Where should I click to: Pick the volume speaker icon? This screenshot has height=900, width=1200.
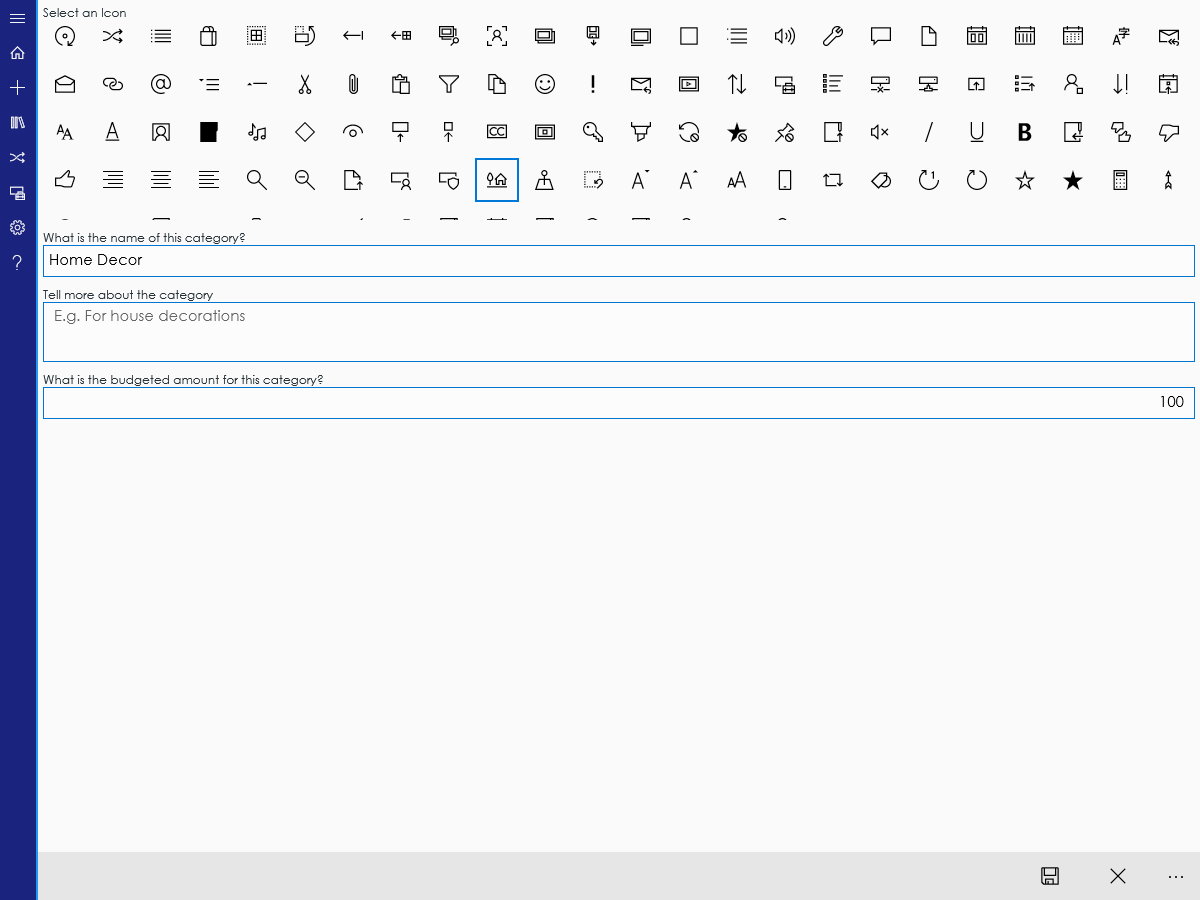pos(785,36)
